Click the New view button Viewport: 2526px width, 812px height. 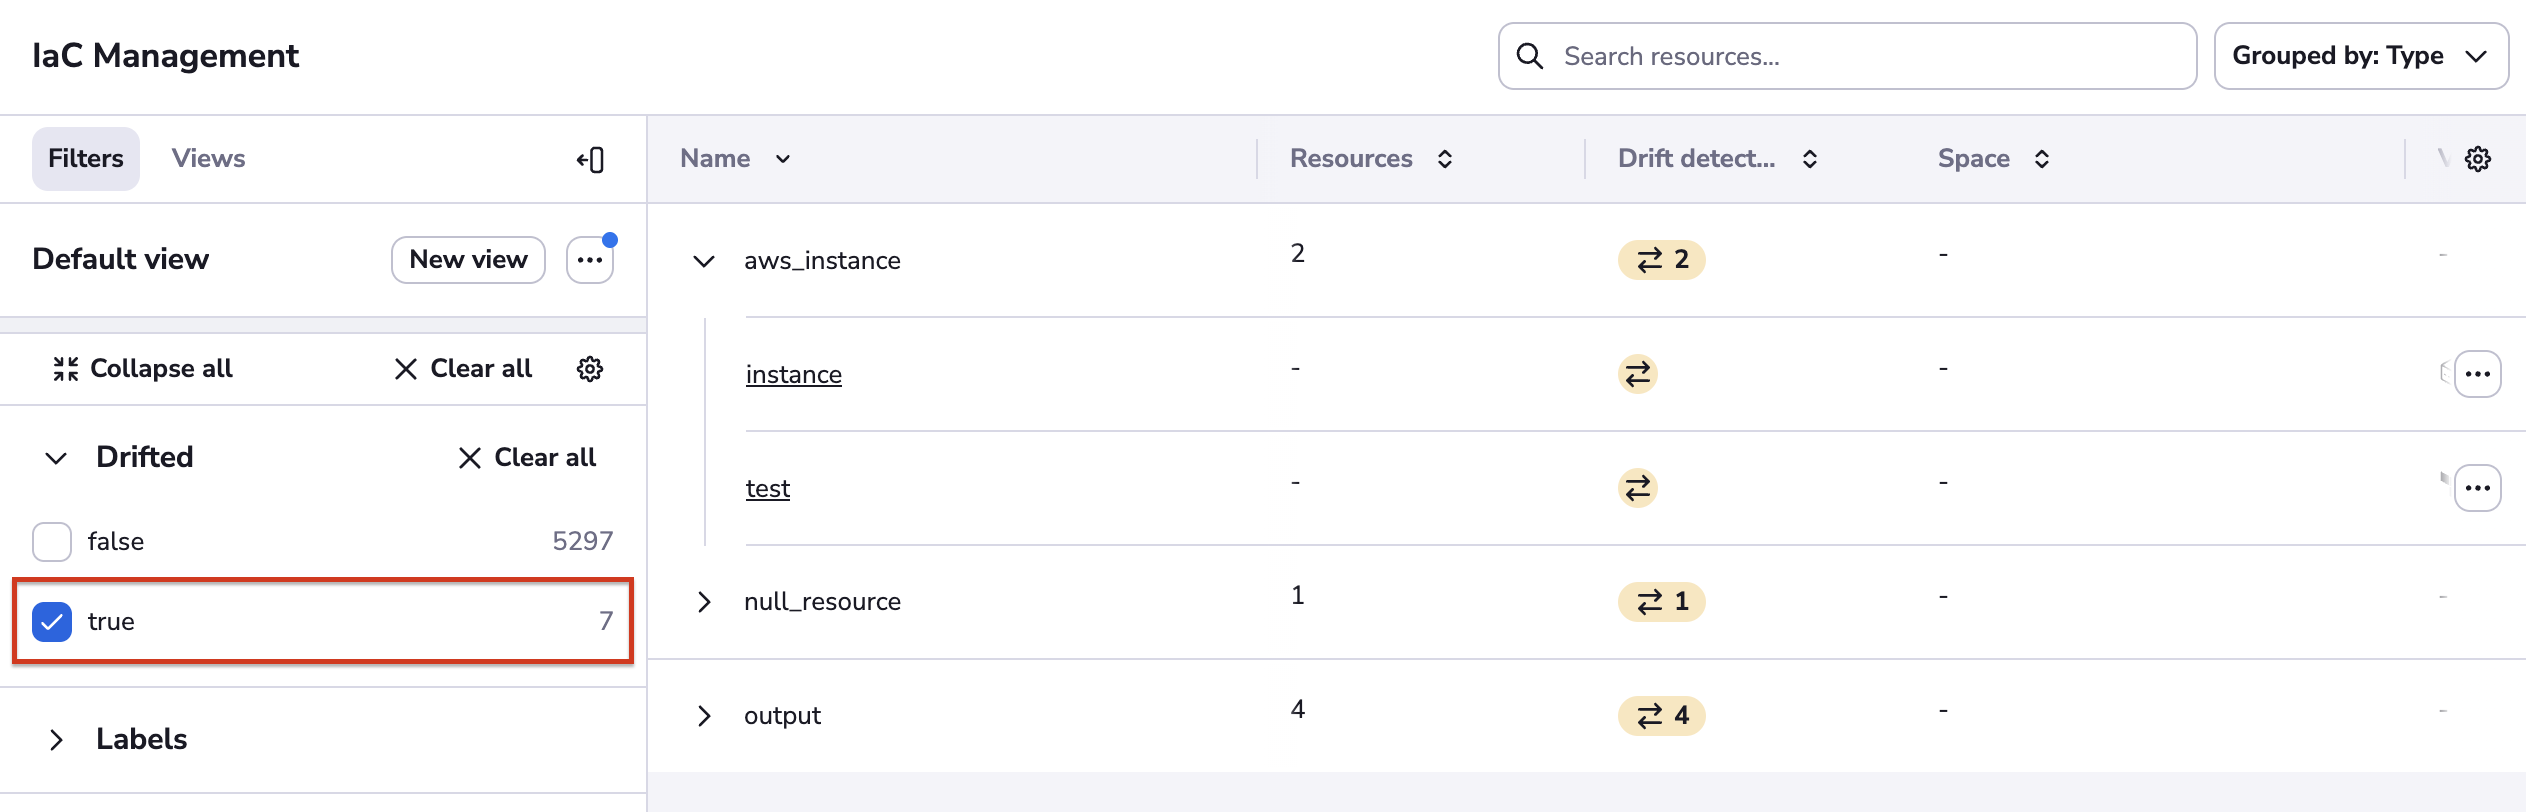coord(468,260)
